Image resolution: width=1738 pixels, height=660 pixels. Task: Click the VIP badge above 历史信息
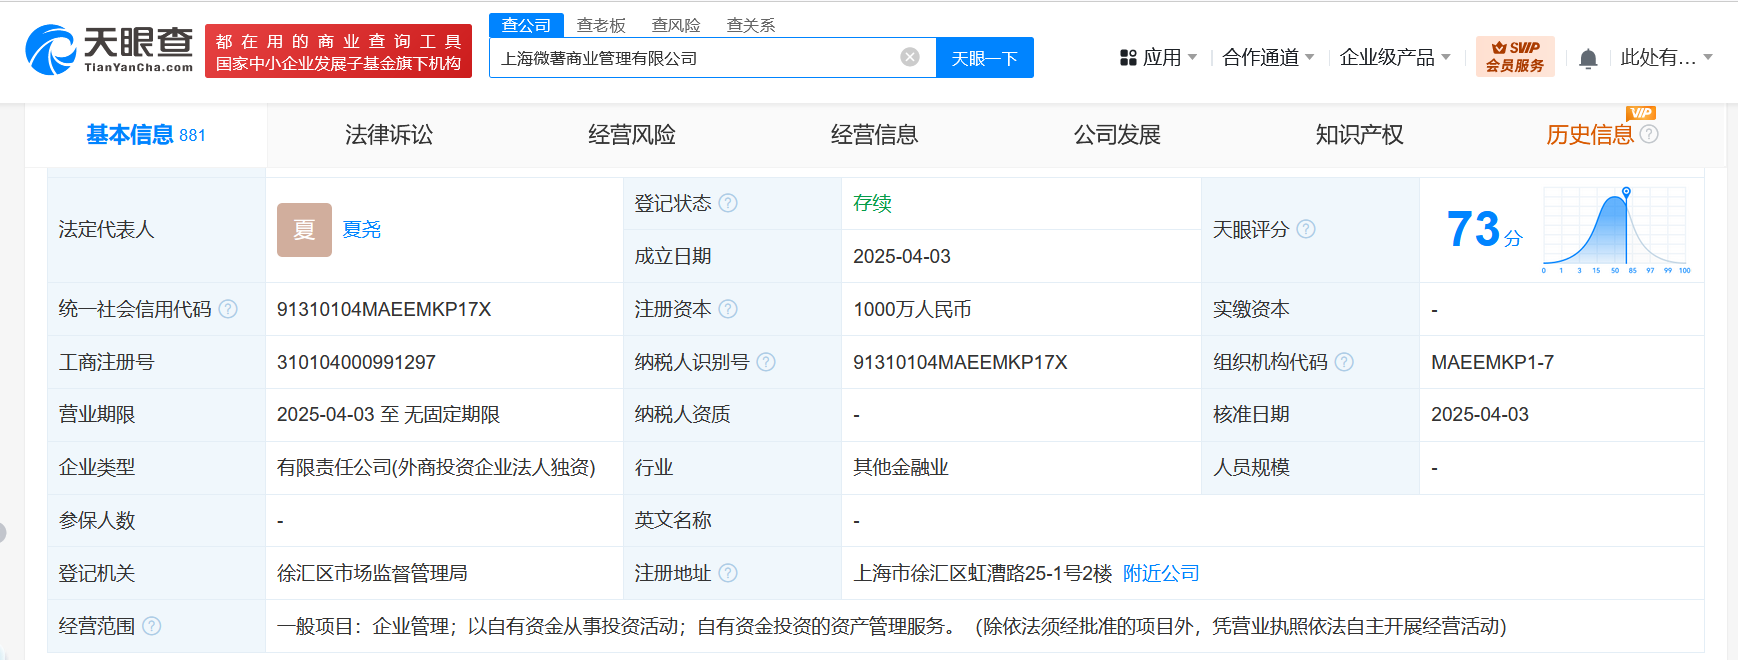coord(1641,113)
